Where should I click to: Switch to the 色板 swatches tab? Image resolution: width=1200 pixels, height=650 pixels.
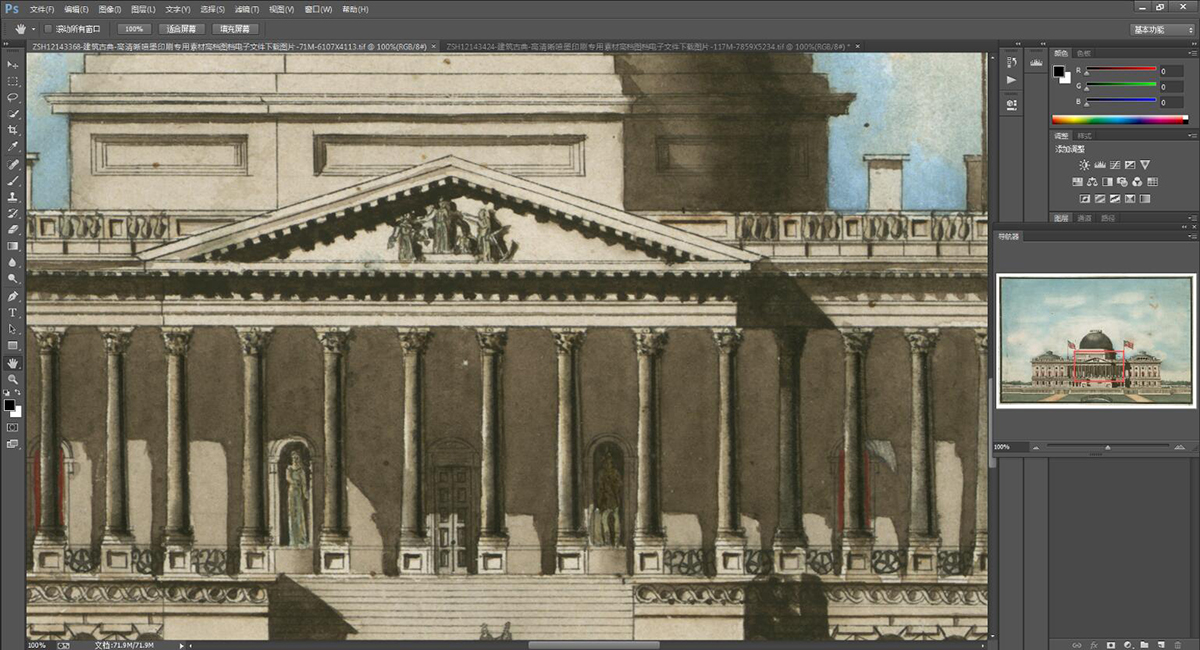tap(1084, 53)
